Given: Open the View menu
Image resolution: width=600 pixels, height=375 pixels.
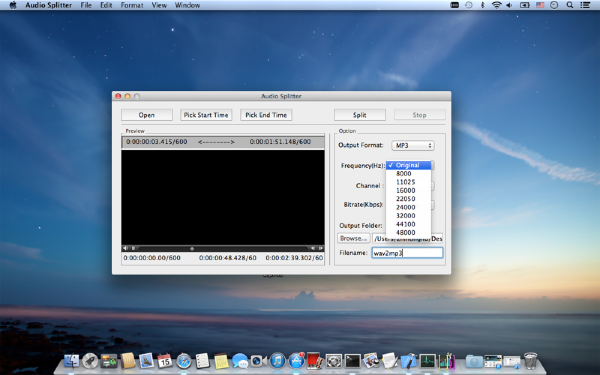Looking at the screenshot, I should click(x=159, y=5).
